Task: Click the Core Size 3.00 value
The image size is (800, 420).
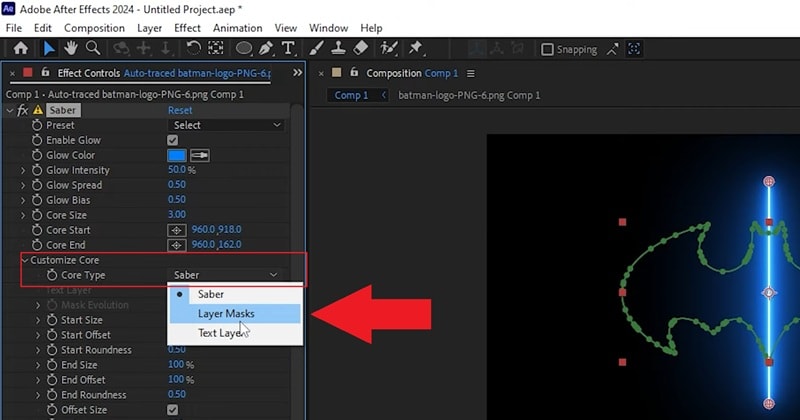Action: tap(177, 214)
